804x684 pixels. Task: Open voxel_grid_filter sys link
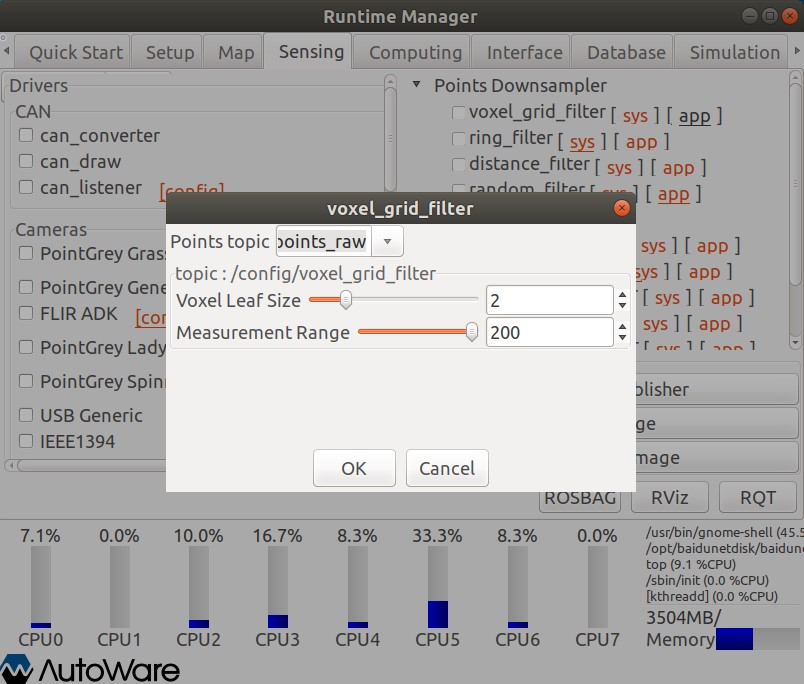tap(635, 116)
